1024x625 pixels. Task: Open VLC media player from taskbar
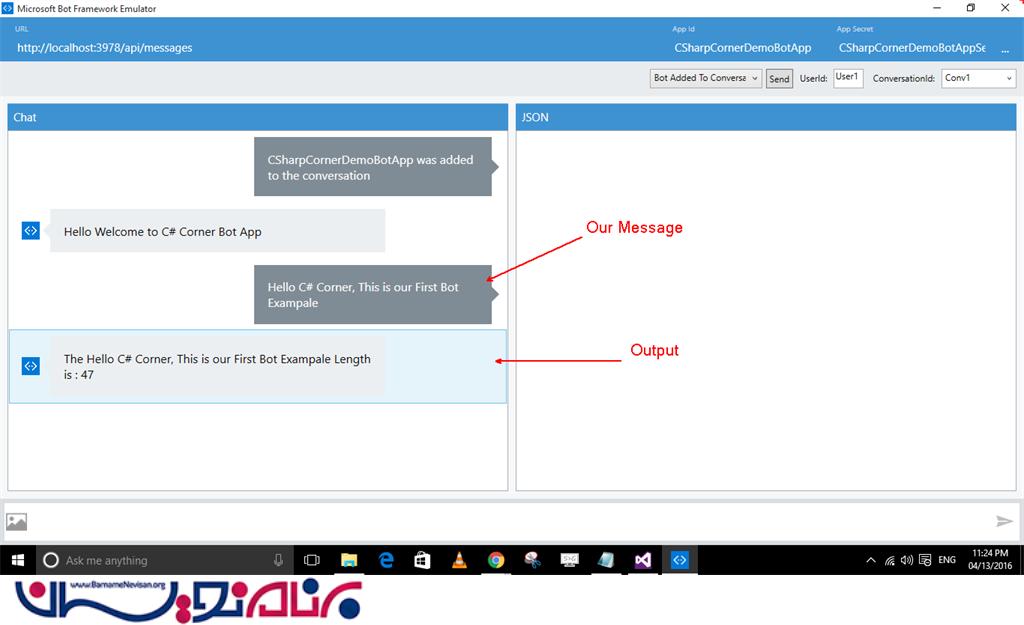click(x=459, y=560)
